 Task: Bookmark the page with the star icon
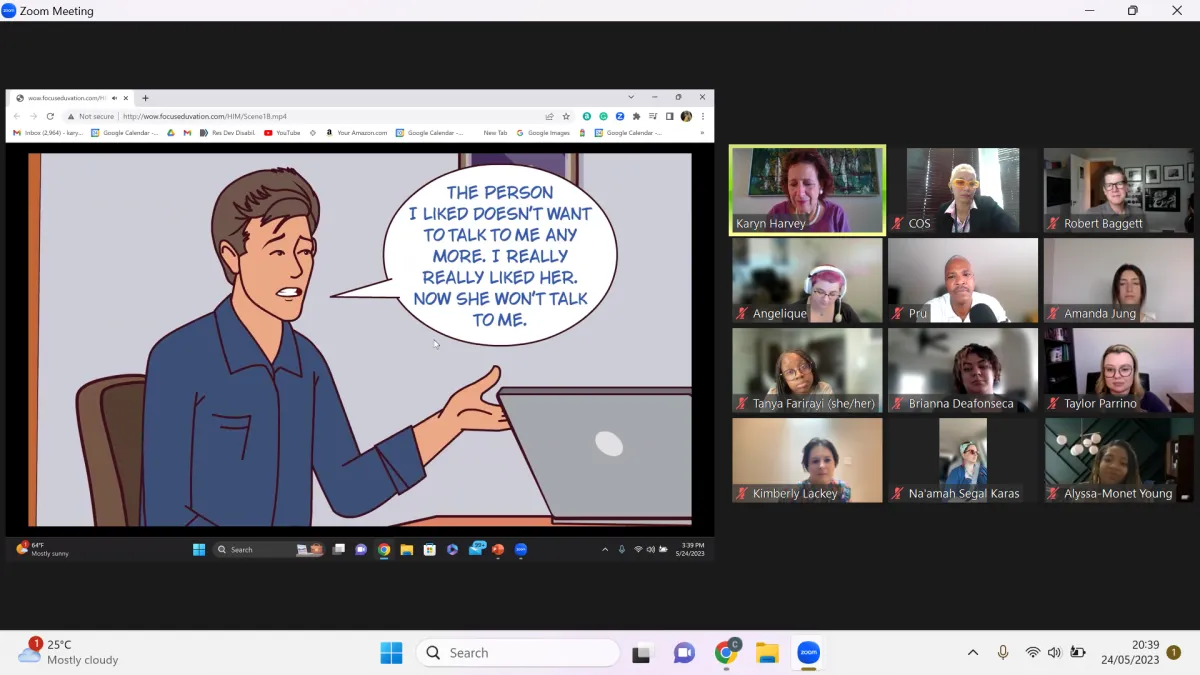[566, 116]
